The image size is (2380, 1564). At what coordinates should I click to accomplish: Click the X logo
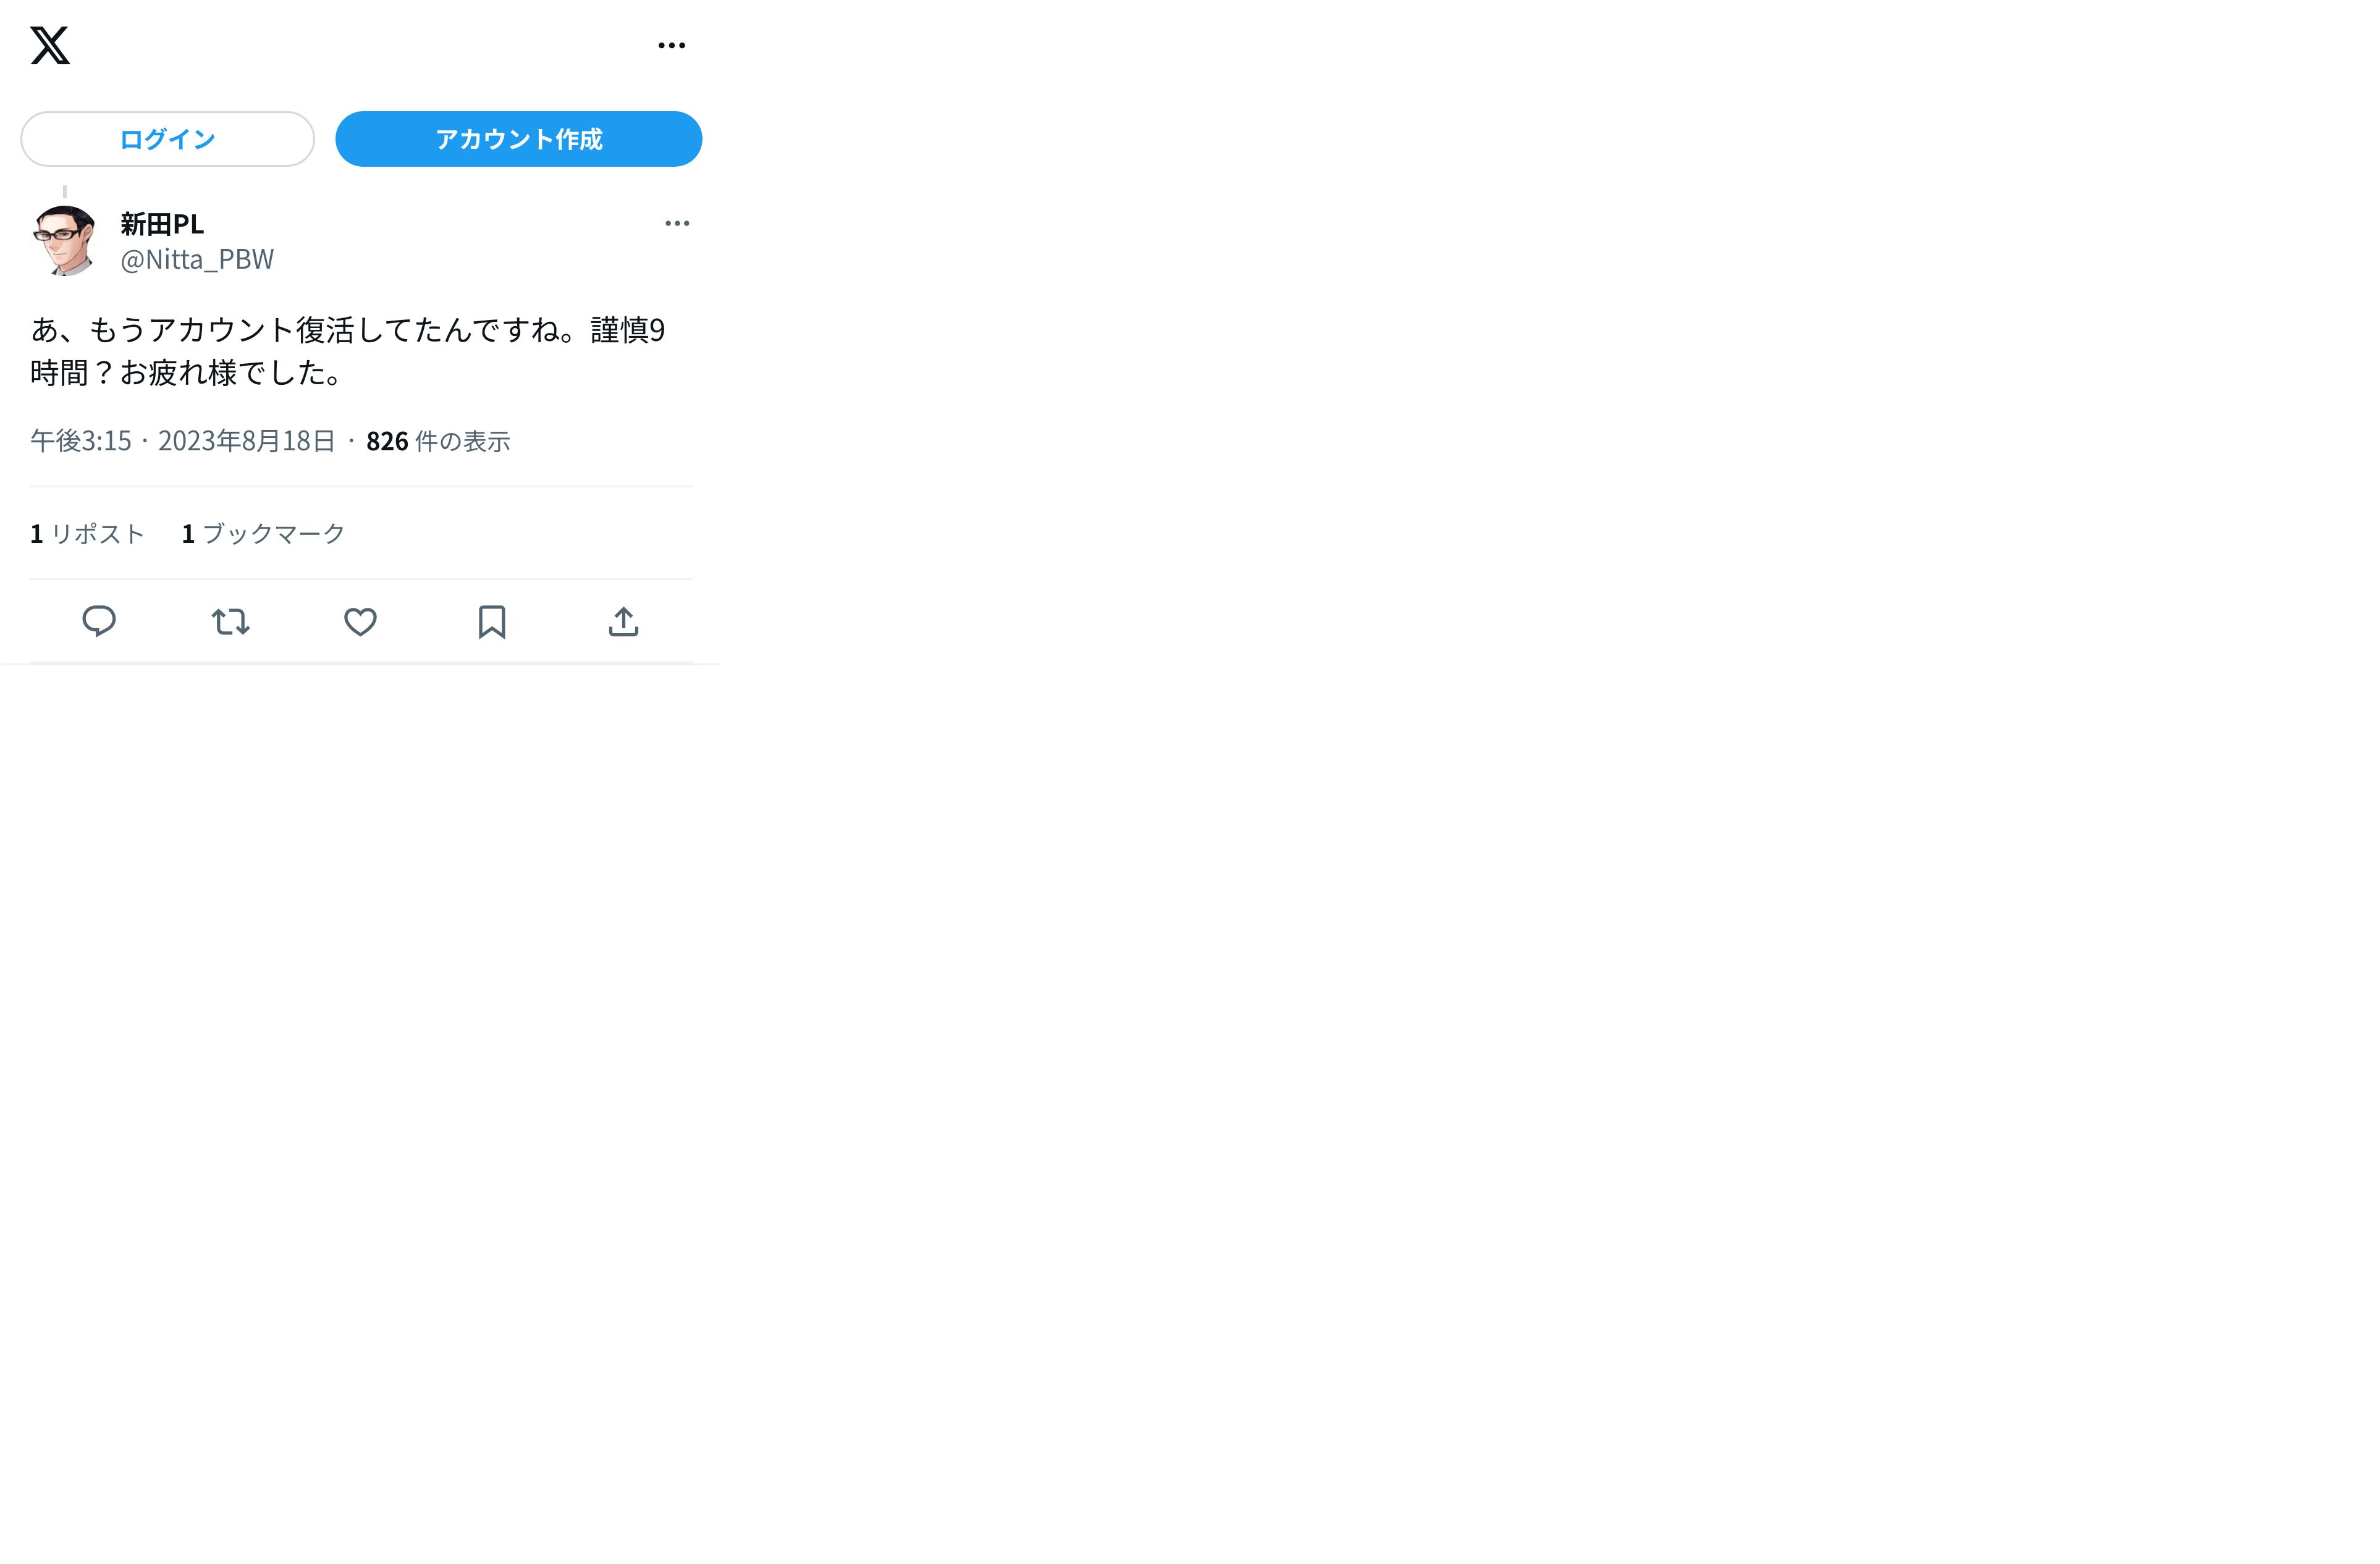point(50,45)
